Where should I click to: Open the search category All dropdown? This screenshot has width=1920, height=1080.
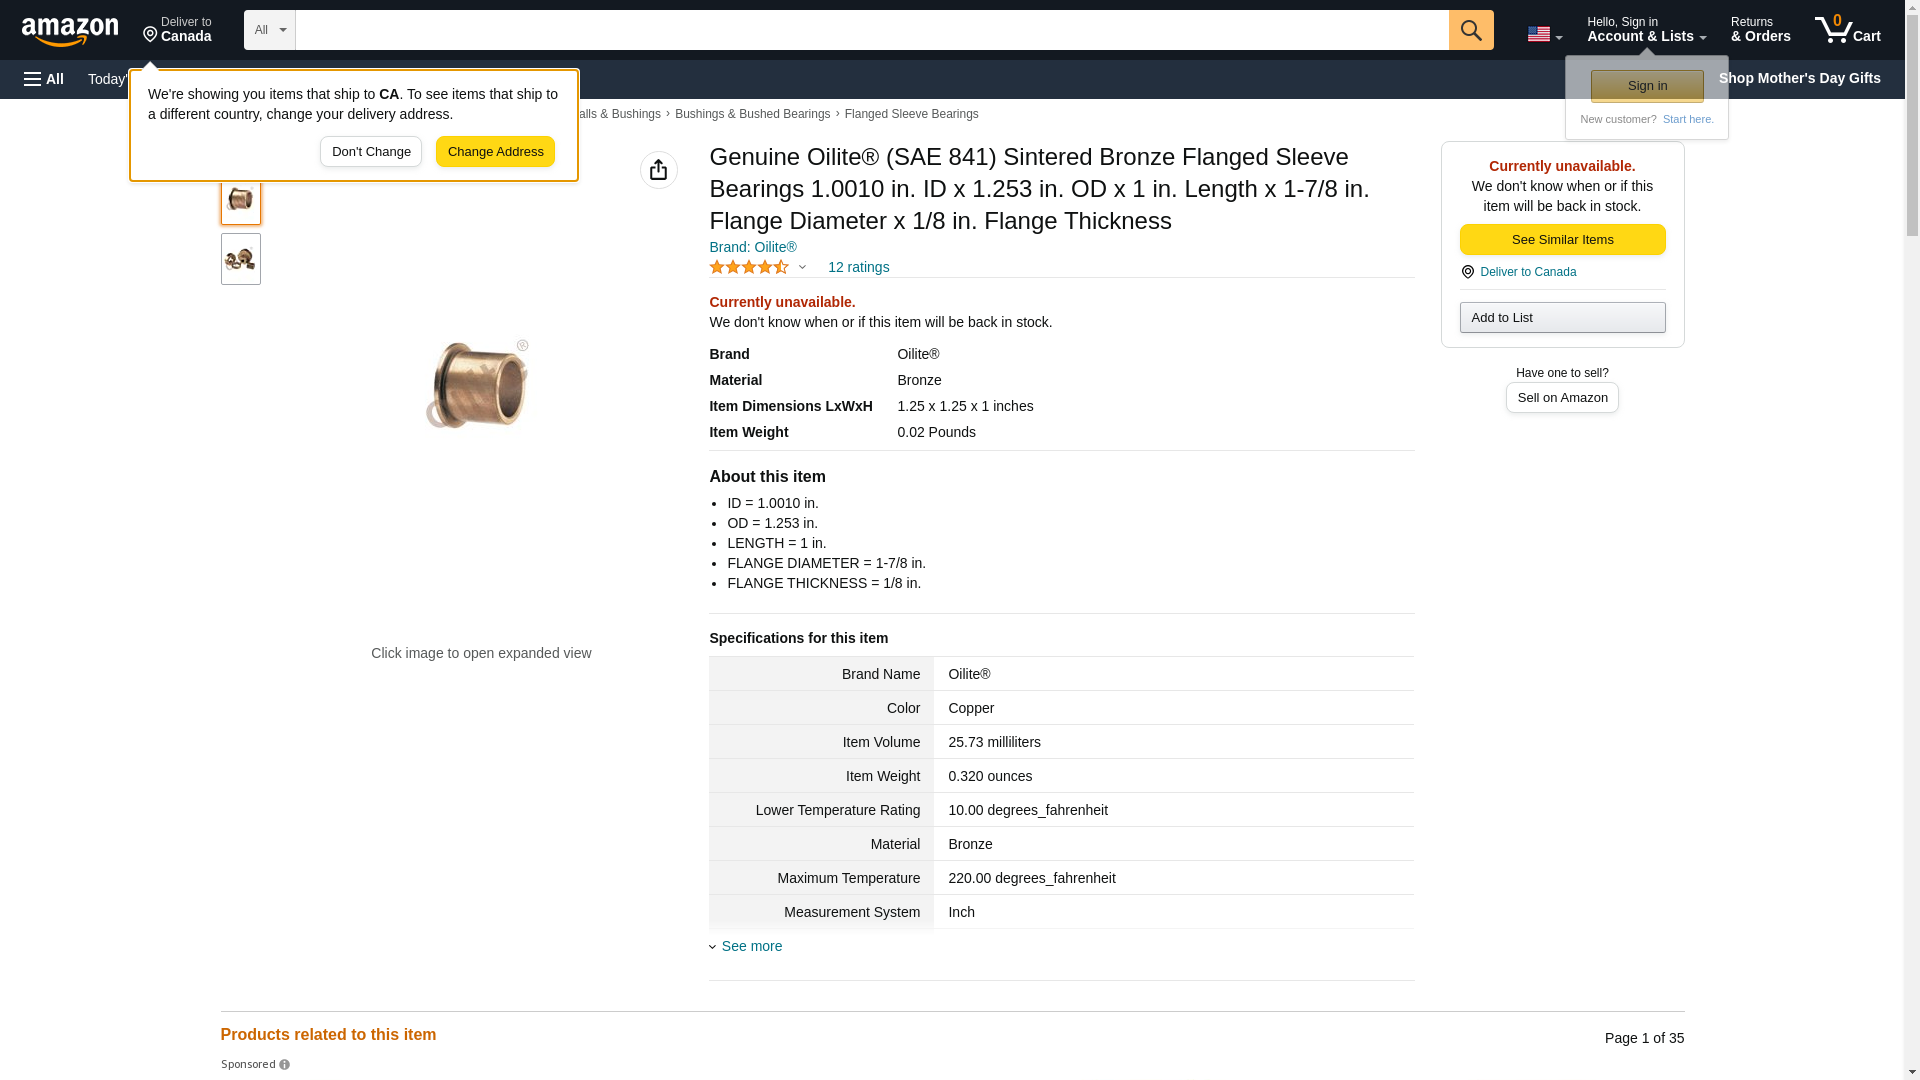269,30
